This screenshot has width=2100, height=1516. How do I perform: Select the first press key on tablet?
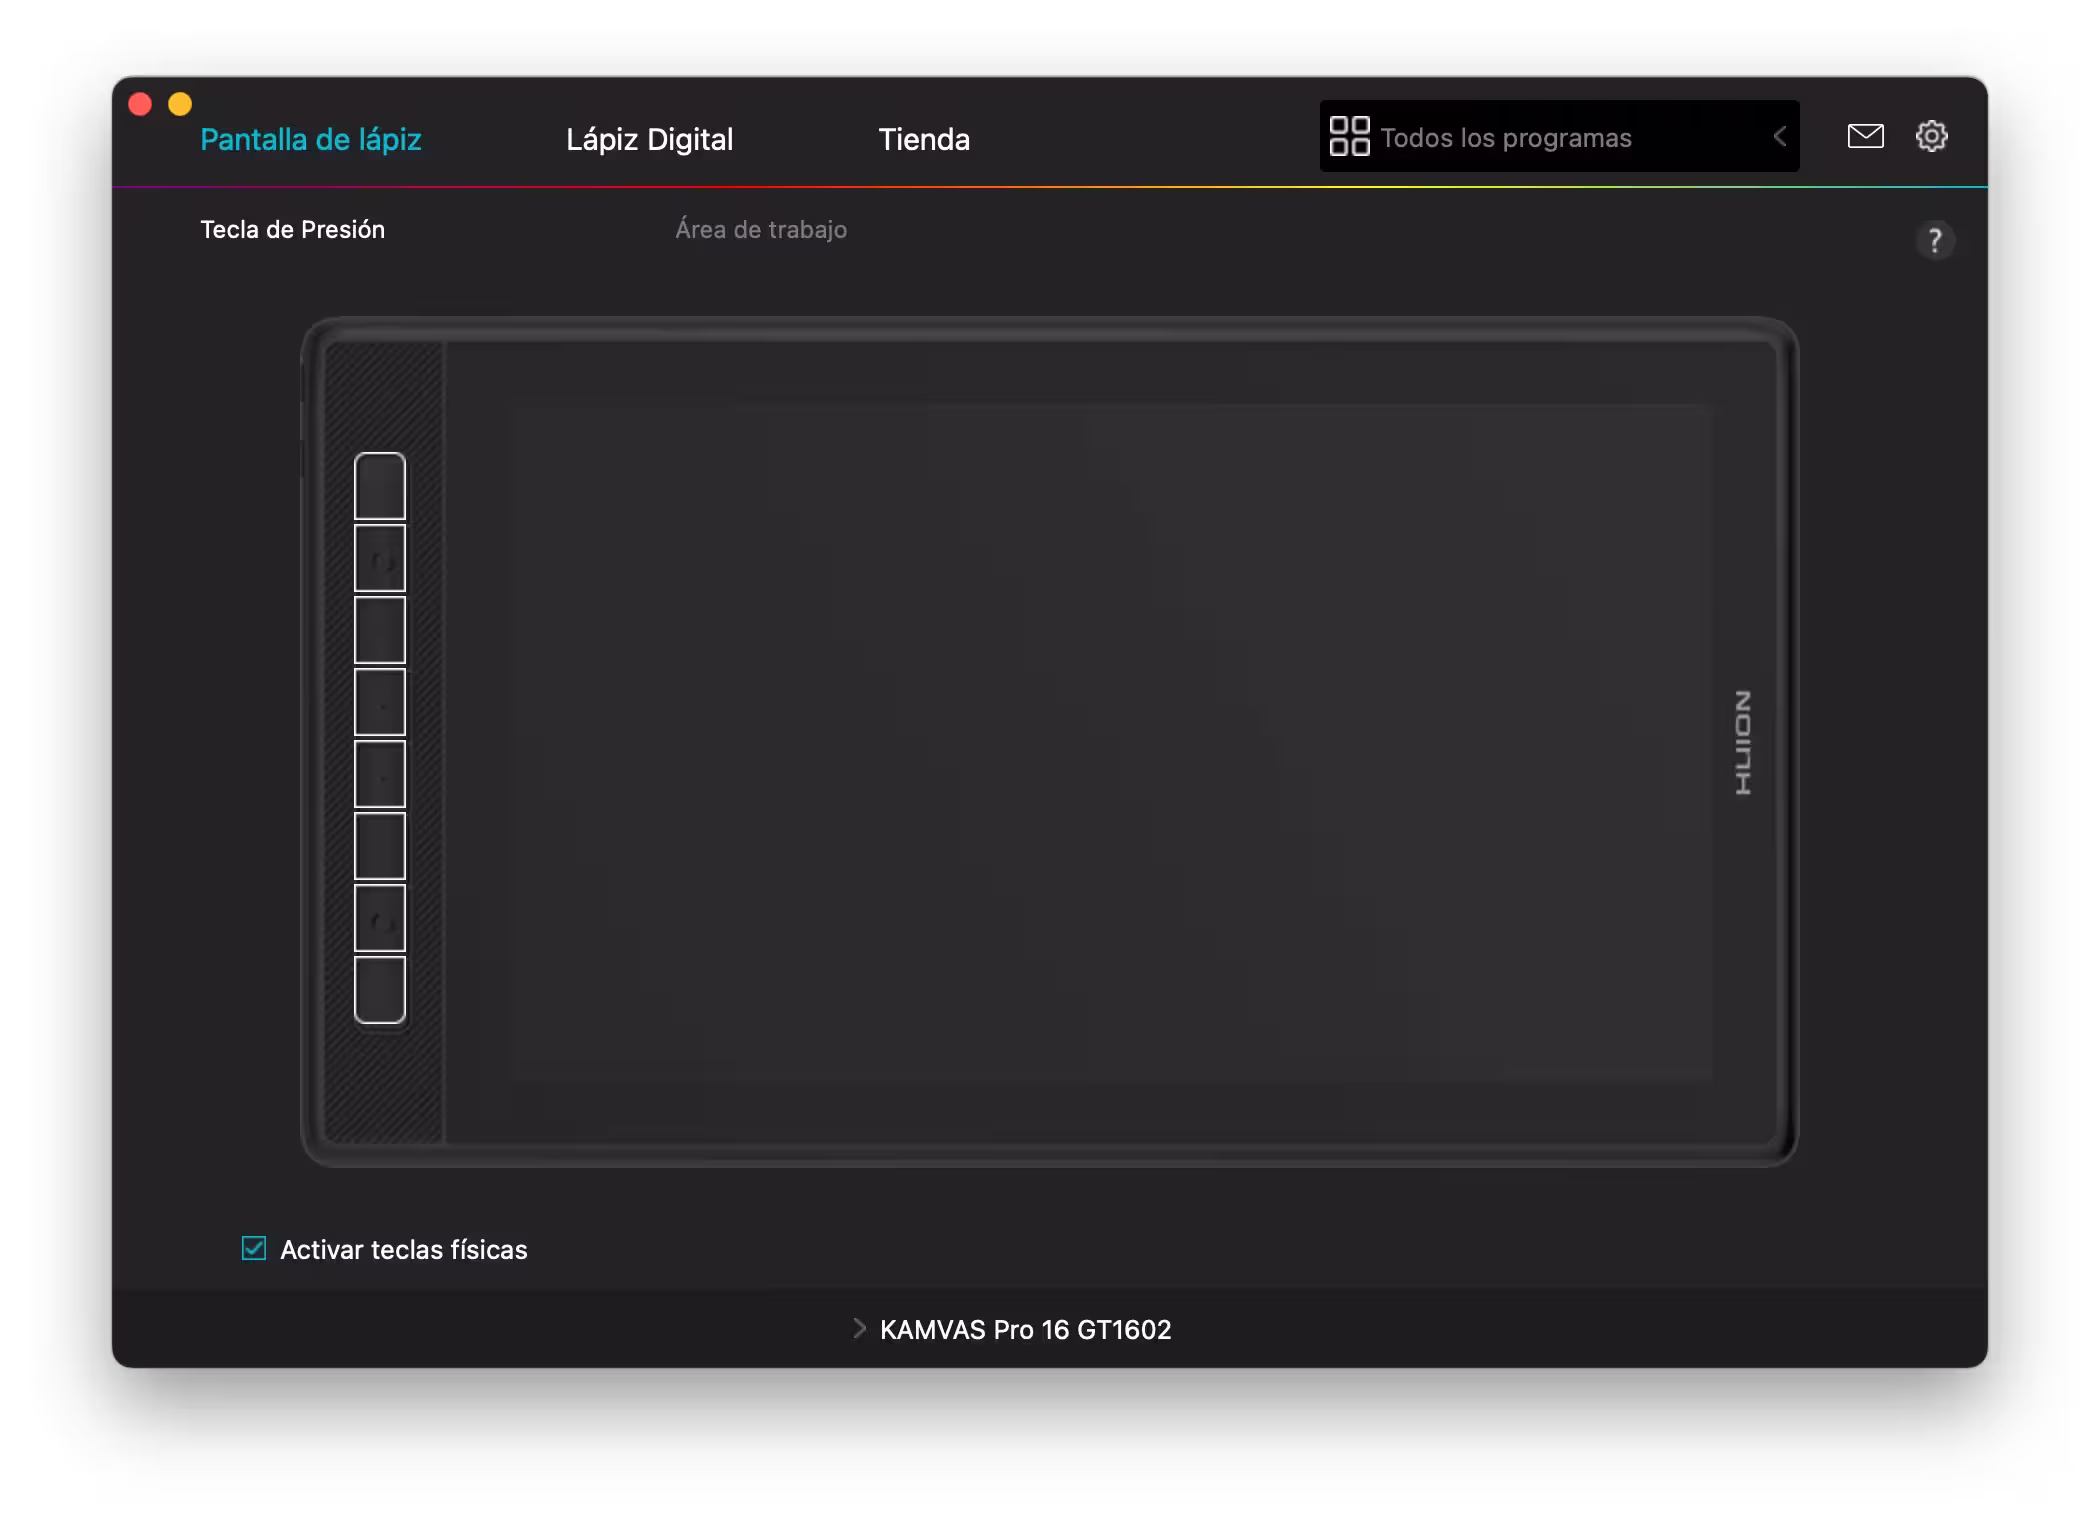pos(380,487)
